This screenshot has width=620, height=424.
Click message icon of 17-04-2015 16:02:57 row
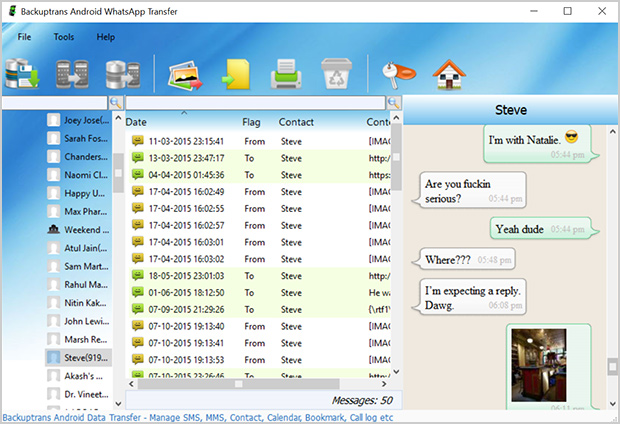point(138,225)
